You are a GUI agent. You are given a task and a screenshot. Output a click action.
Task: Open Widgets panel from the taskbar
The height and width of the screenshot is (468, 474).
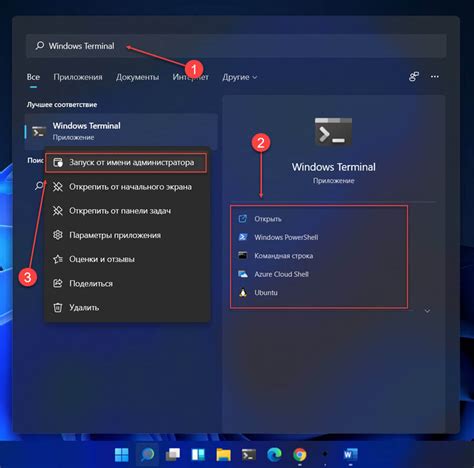198,454
